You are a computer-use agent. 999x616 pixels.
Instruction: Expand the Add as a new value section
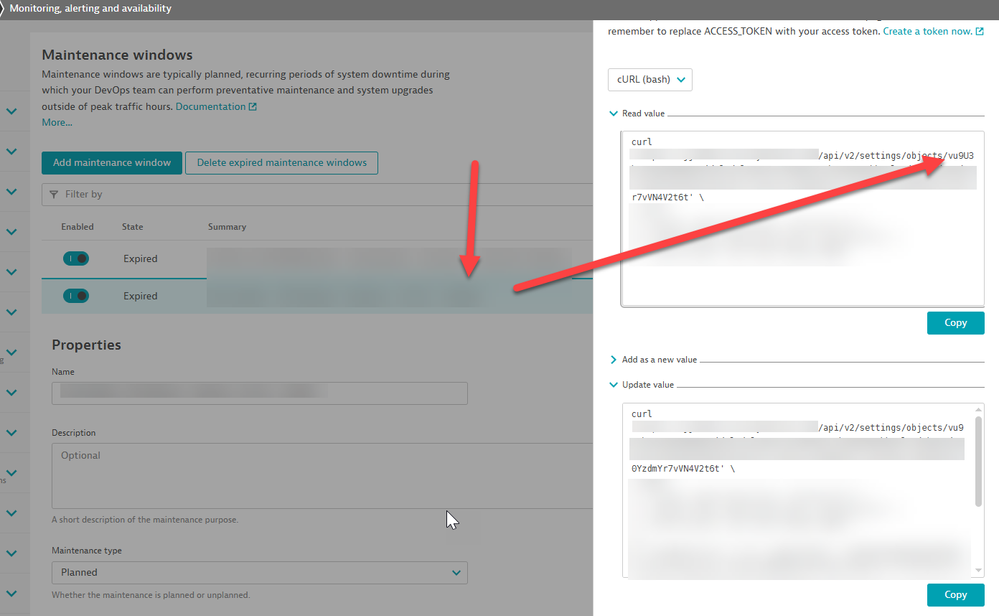tap(613, 359)
